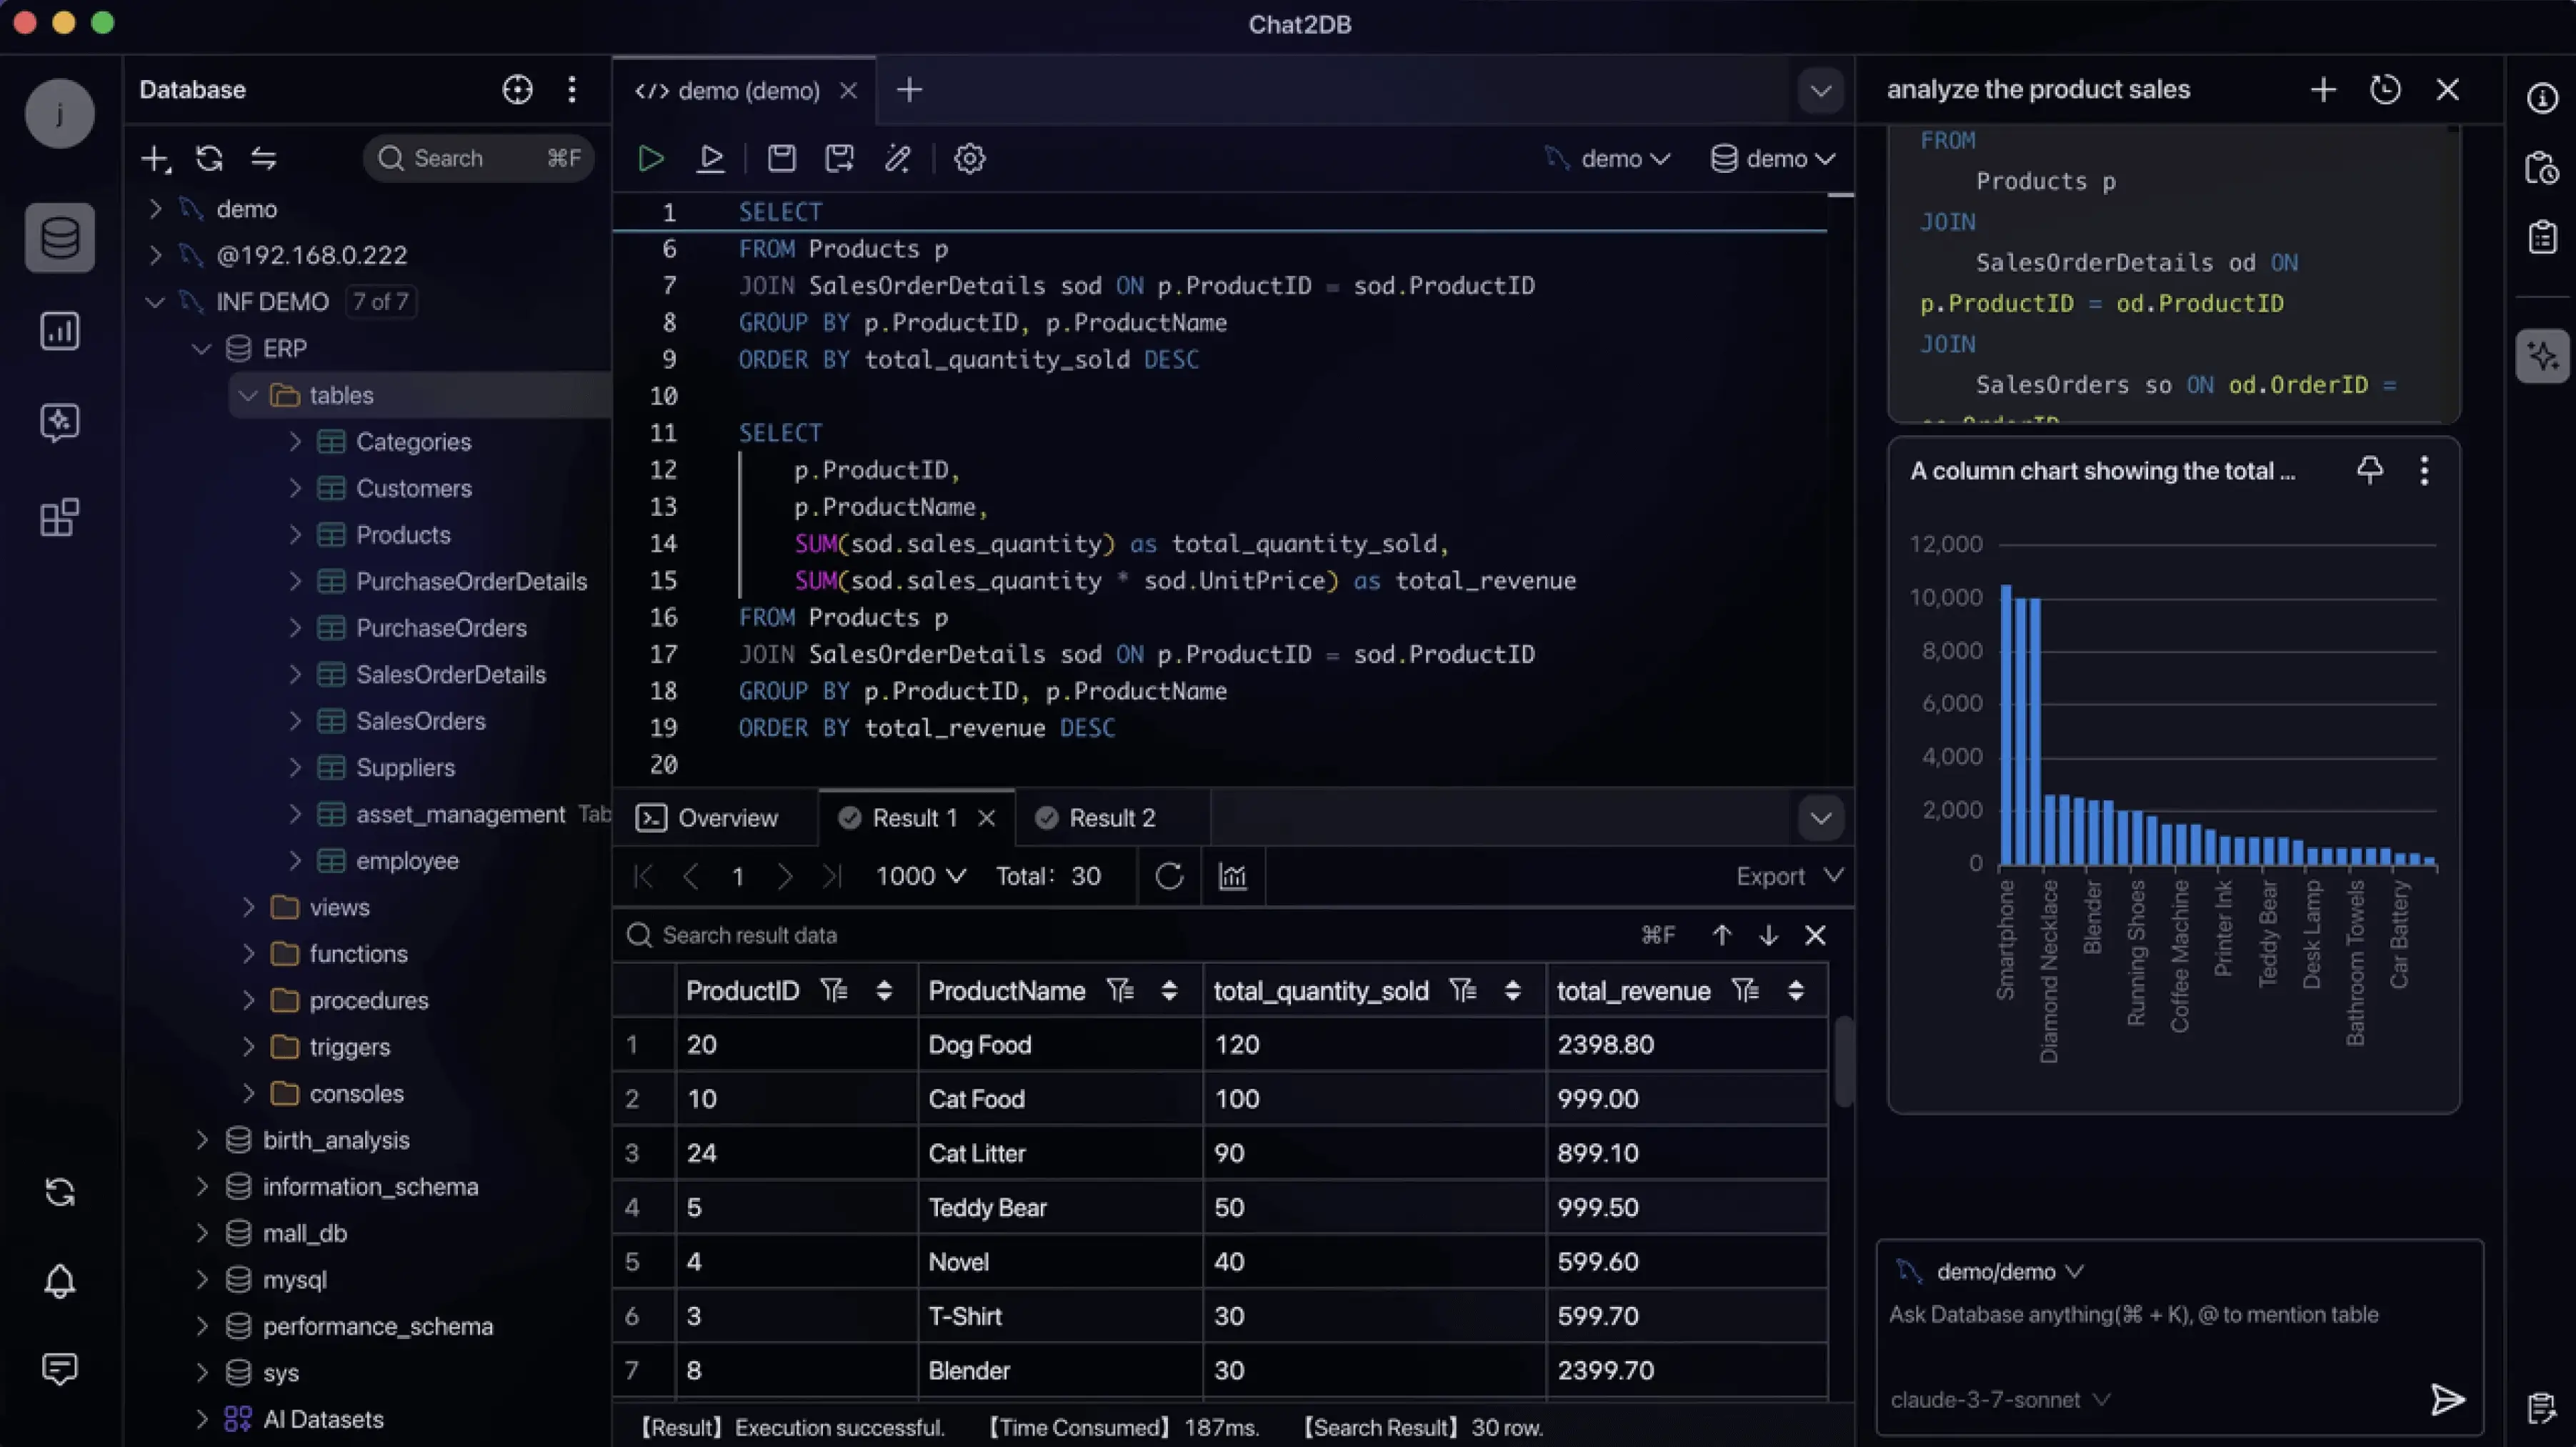Viewport: 2576px width, 1447px height.
Task: Run the SQL query with play icon
Action: (650, 158)
